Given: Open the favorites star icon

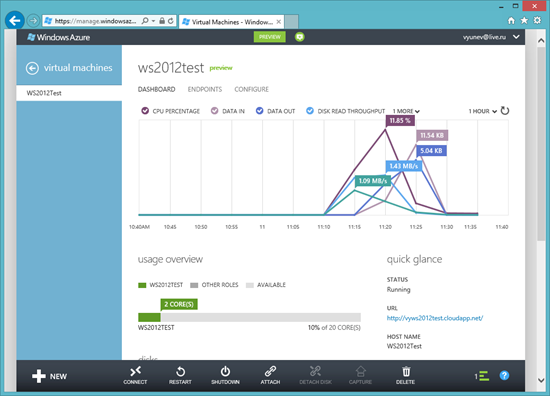Looking at the screenshot, I should point(524,21).
